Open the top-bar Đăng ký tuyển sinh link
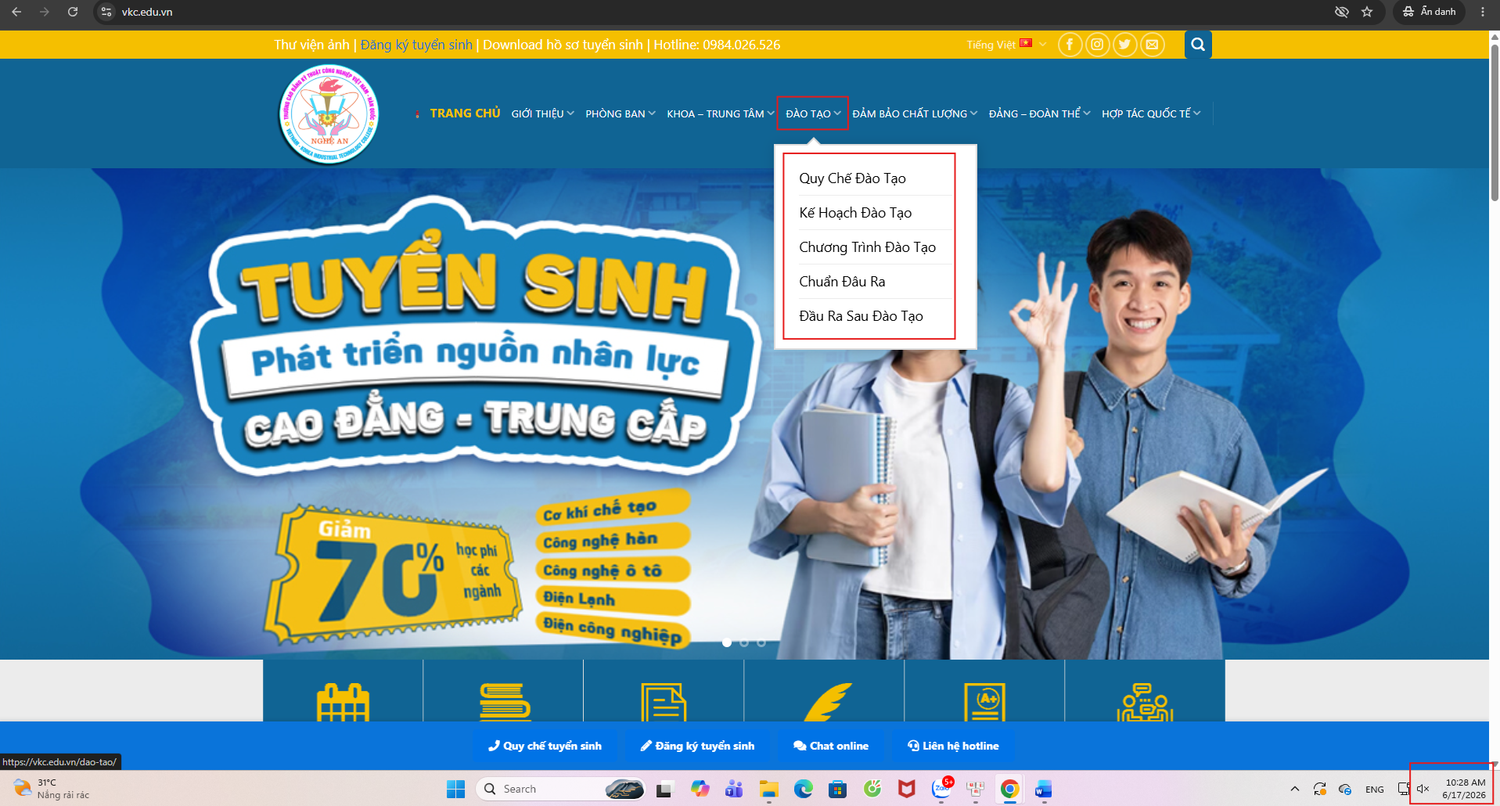The width and height of the screenshot is (1500, 806). (418, 45)
